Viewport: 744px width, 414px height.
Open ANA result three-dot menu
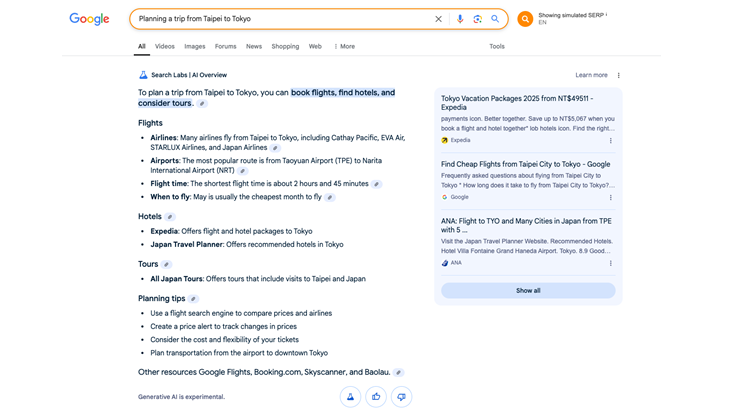(x=611, y=263)
